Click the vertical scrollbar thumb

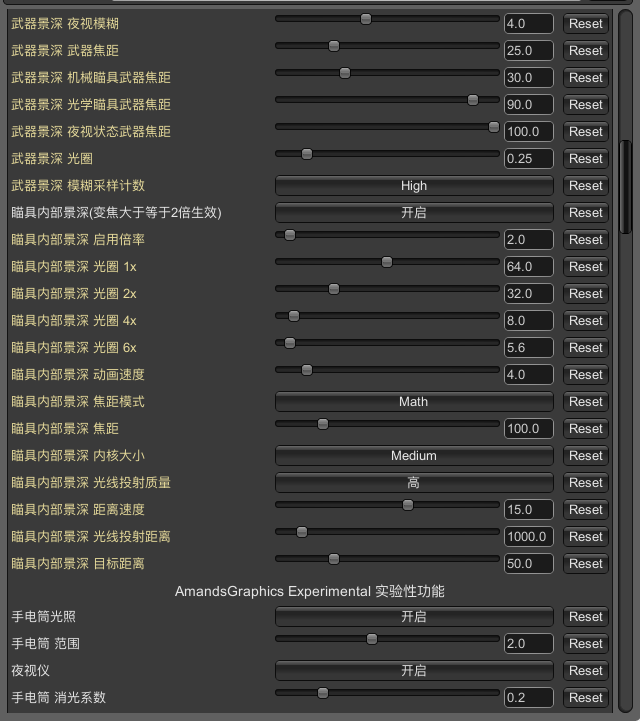click(625, 187)
